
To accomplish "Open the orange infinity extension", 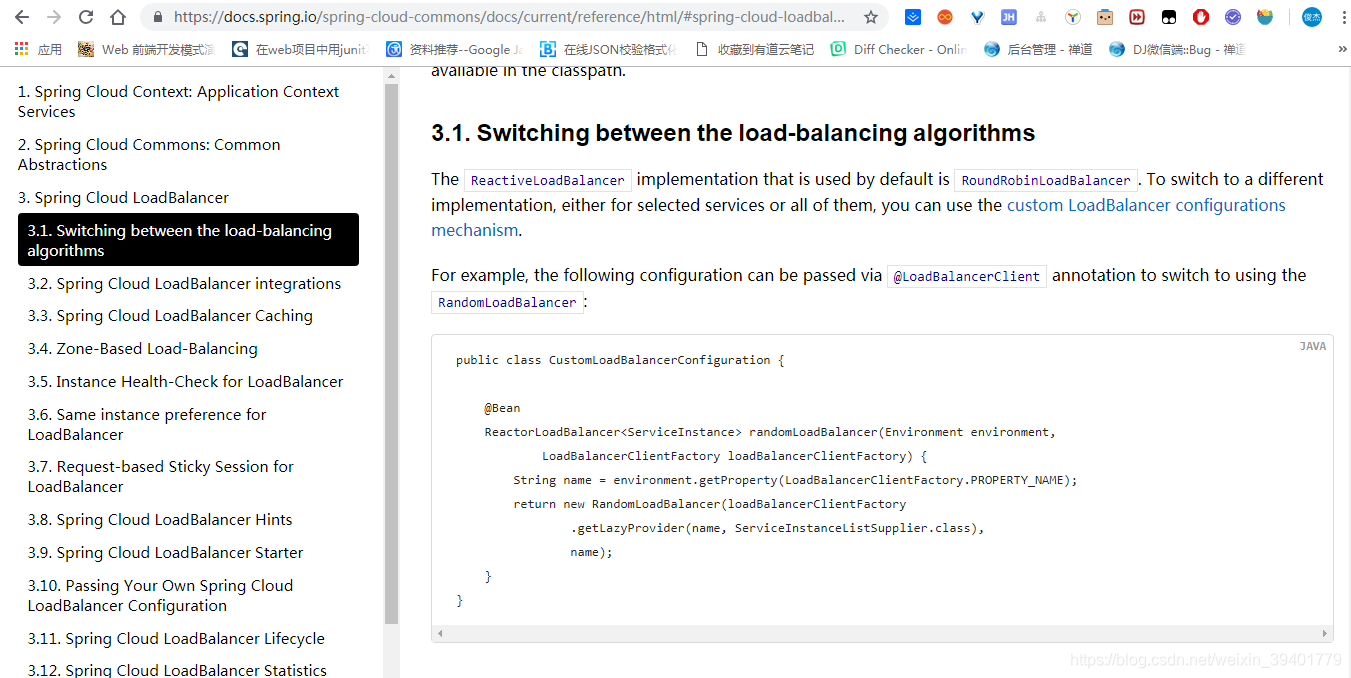I will 945,17.
